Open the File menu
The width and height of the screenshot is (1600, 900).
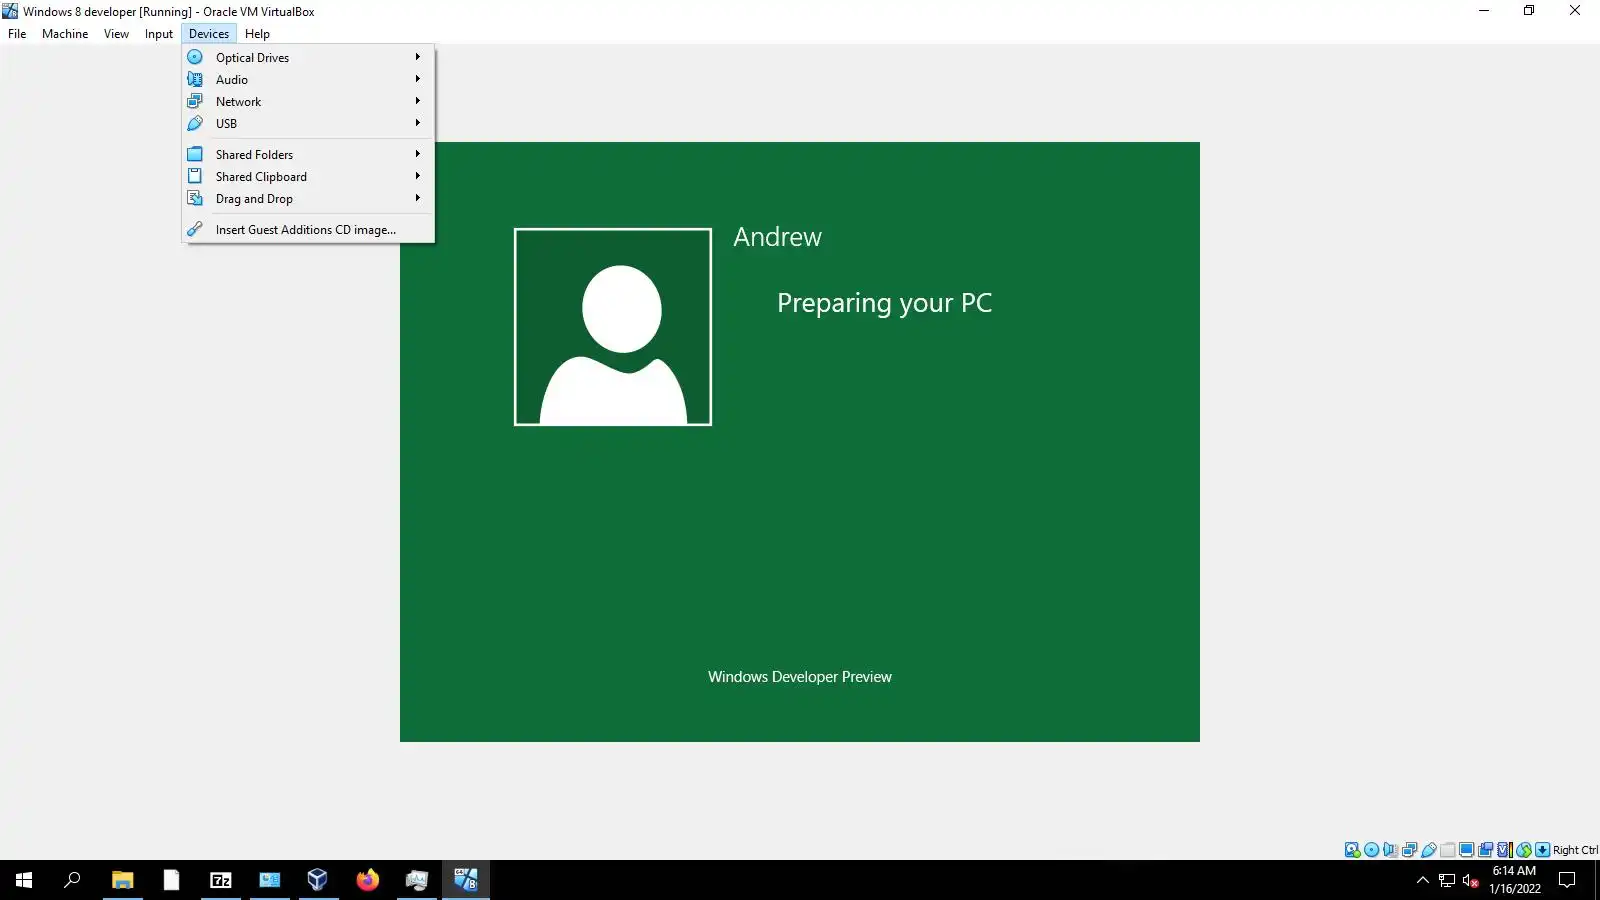pyautogui.click(x=17, y=33)
